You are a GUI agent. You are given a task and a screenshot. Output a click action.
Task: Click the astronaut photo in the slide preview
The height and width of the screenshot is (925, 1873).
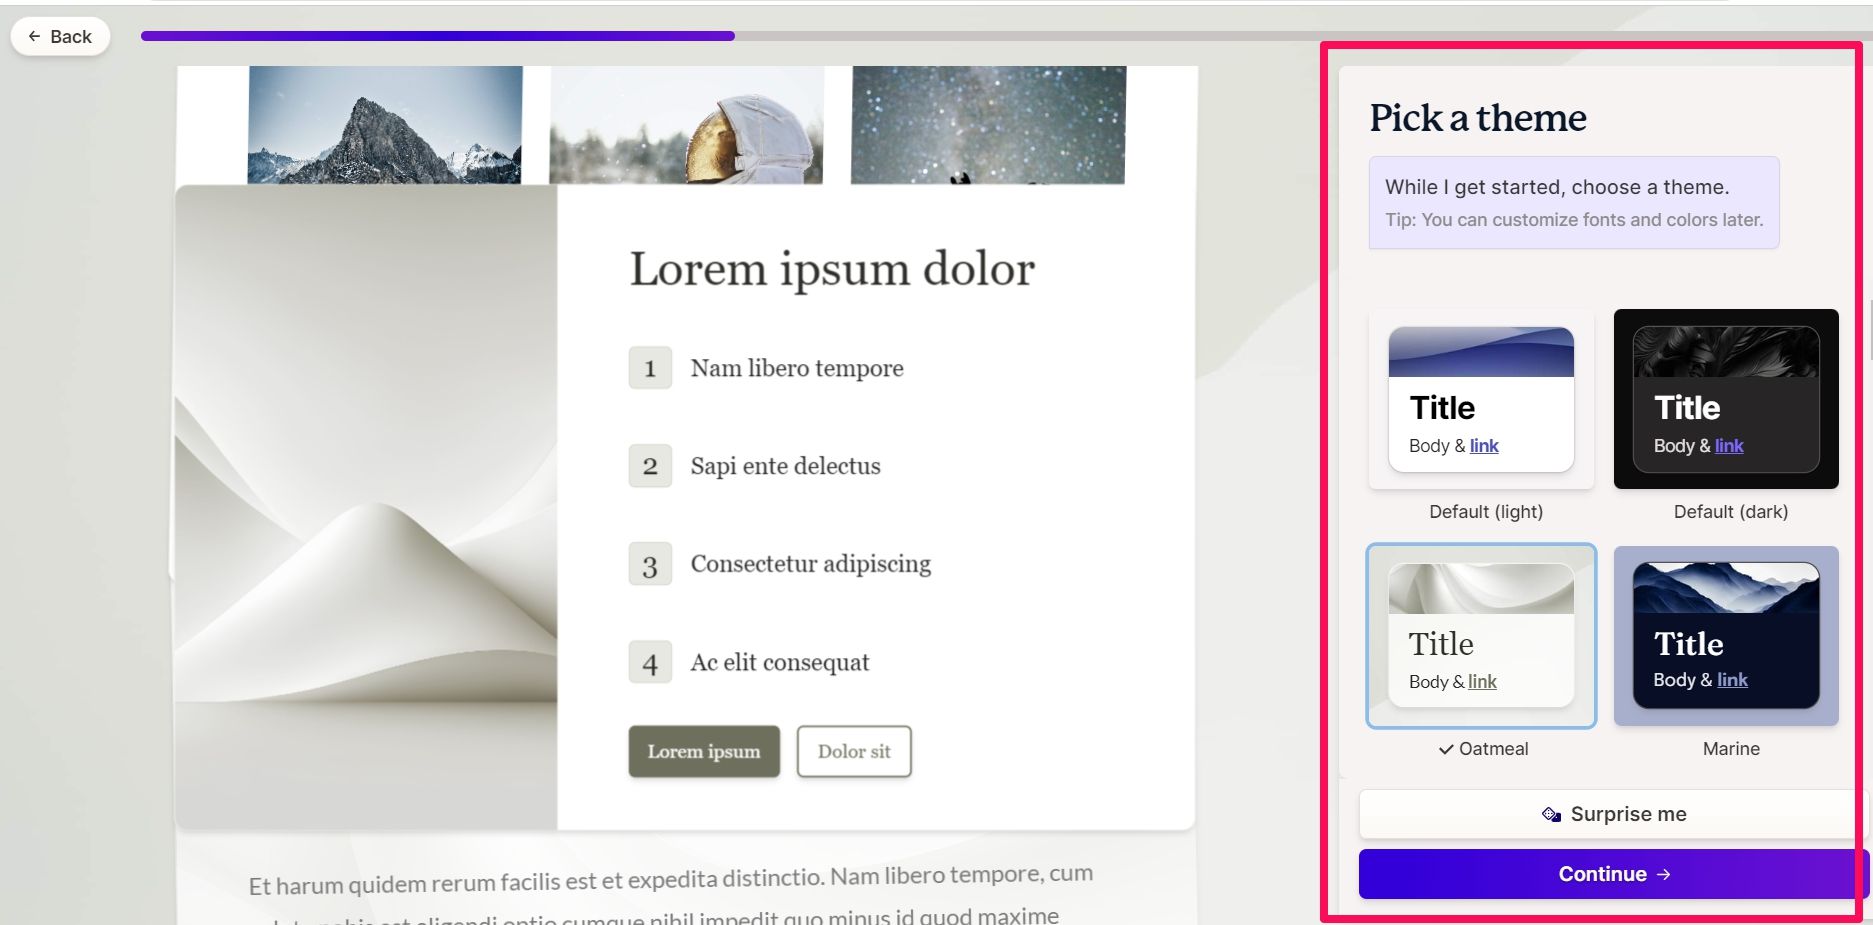(686, 125)
